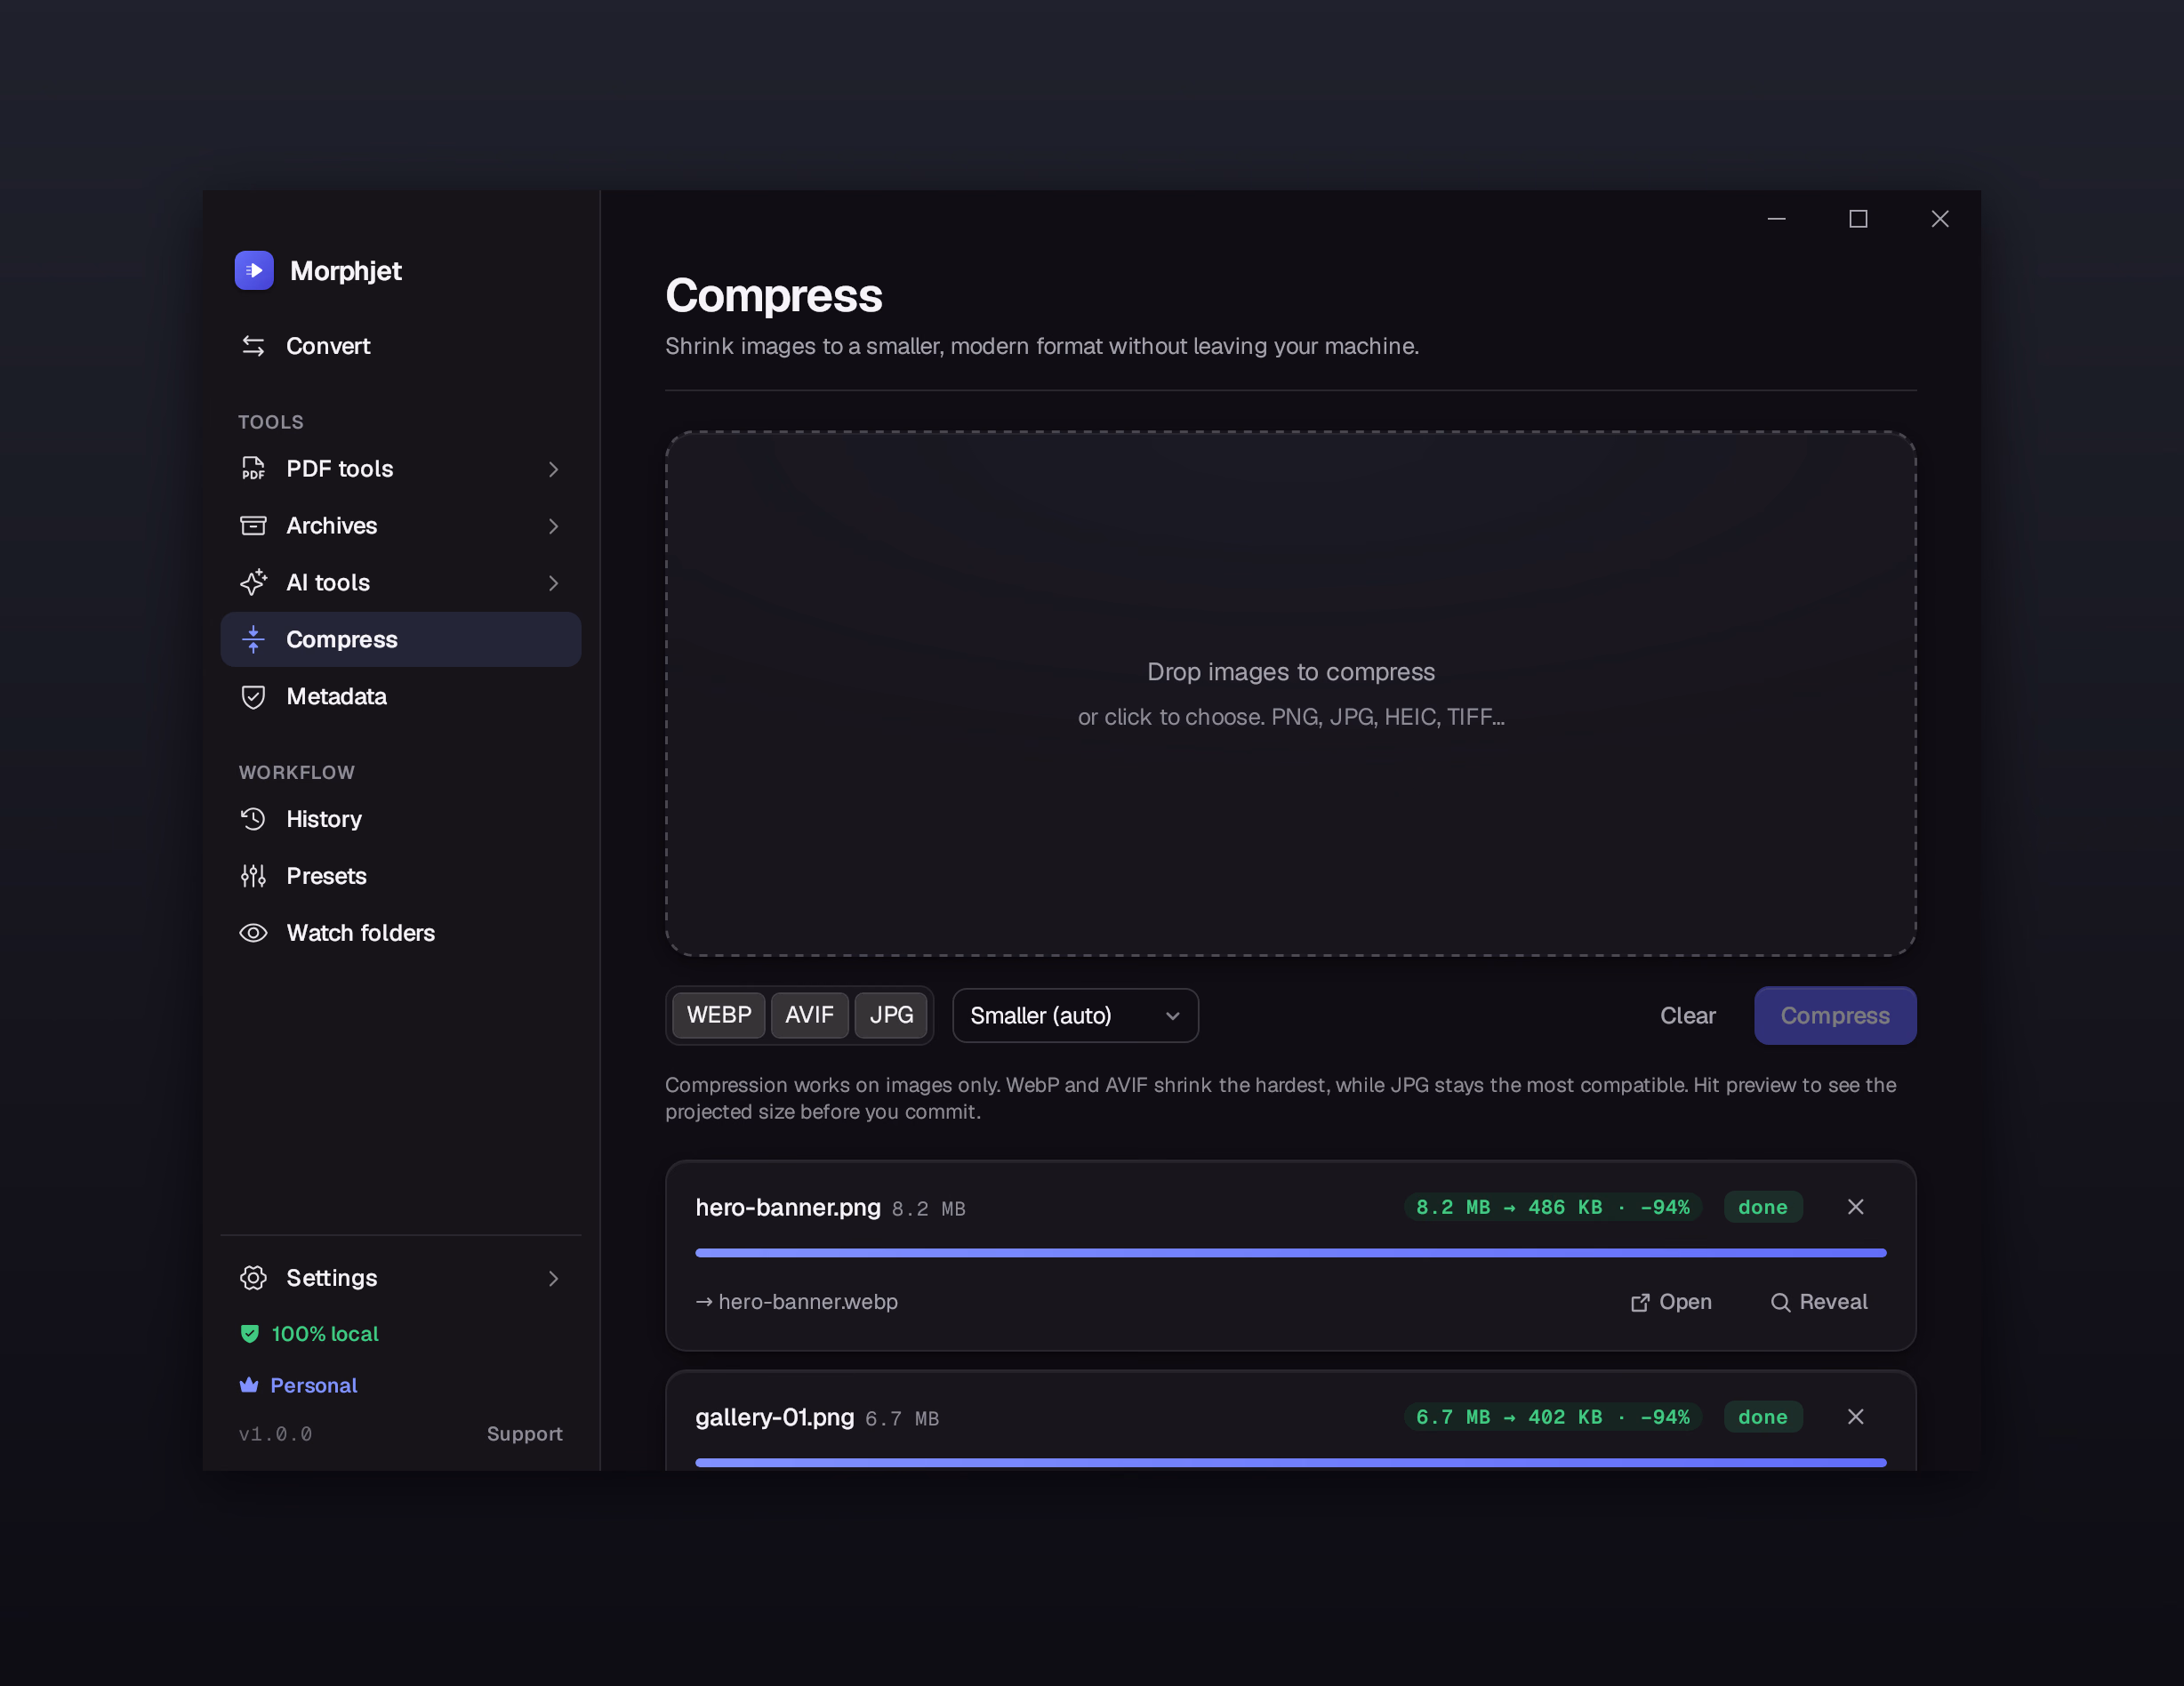Close the Morphjet window
The width and height of the screenshot is (2184, 1686).
pos(1940,219)
